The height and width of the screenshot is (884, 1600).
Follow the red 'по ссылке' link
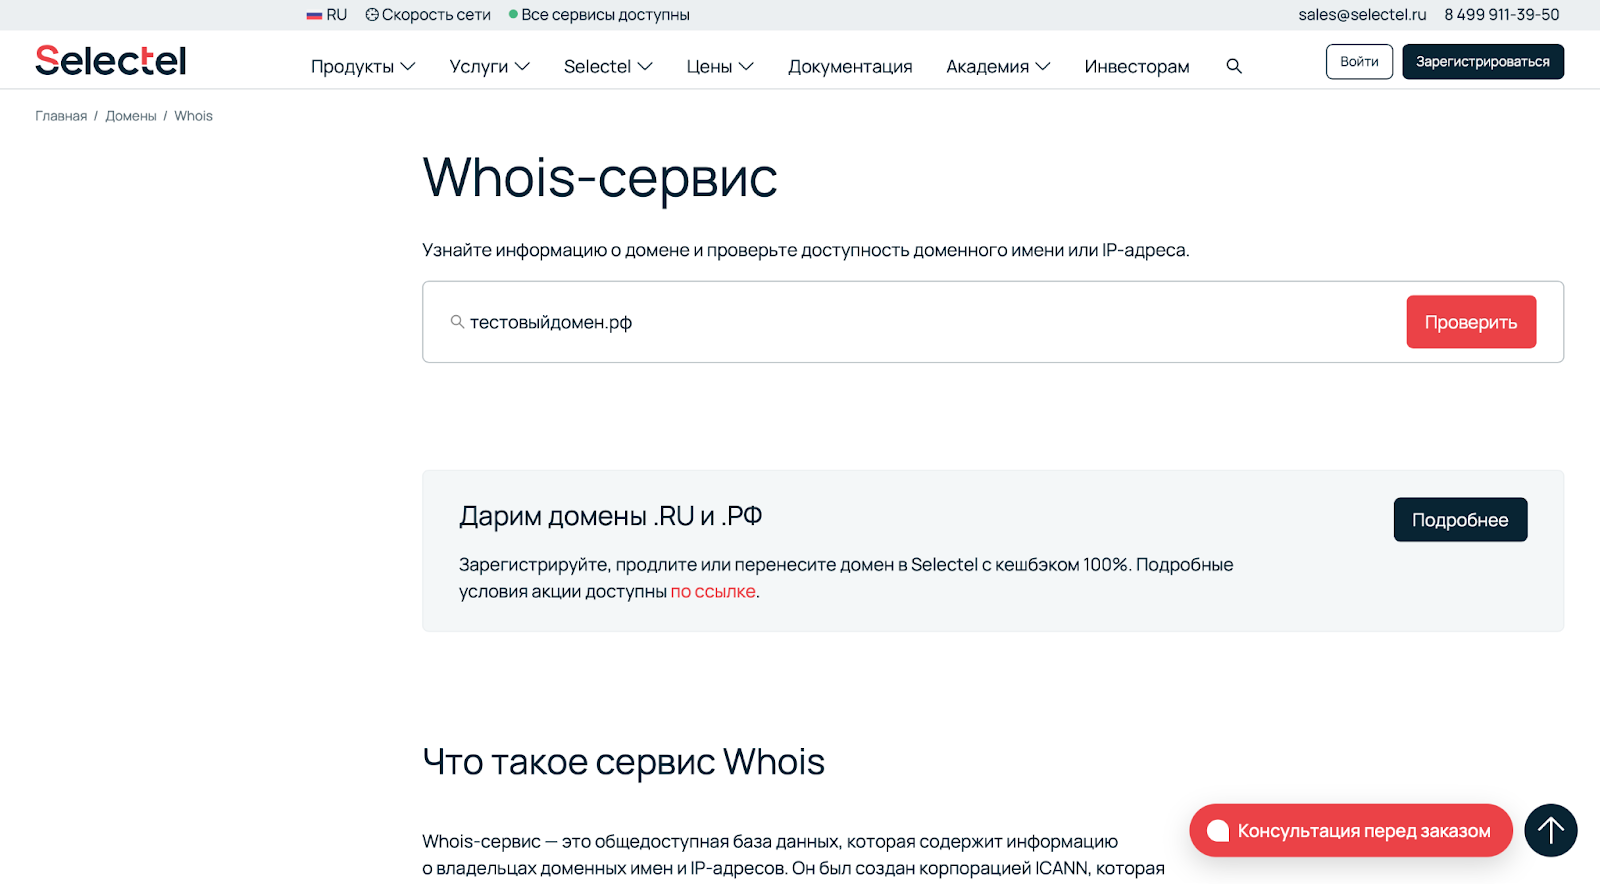(x=713, y=592)
